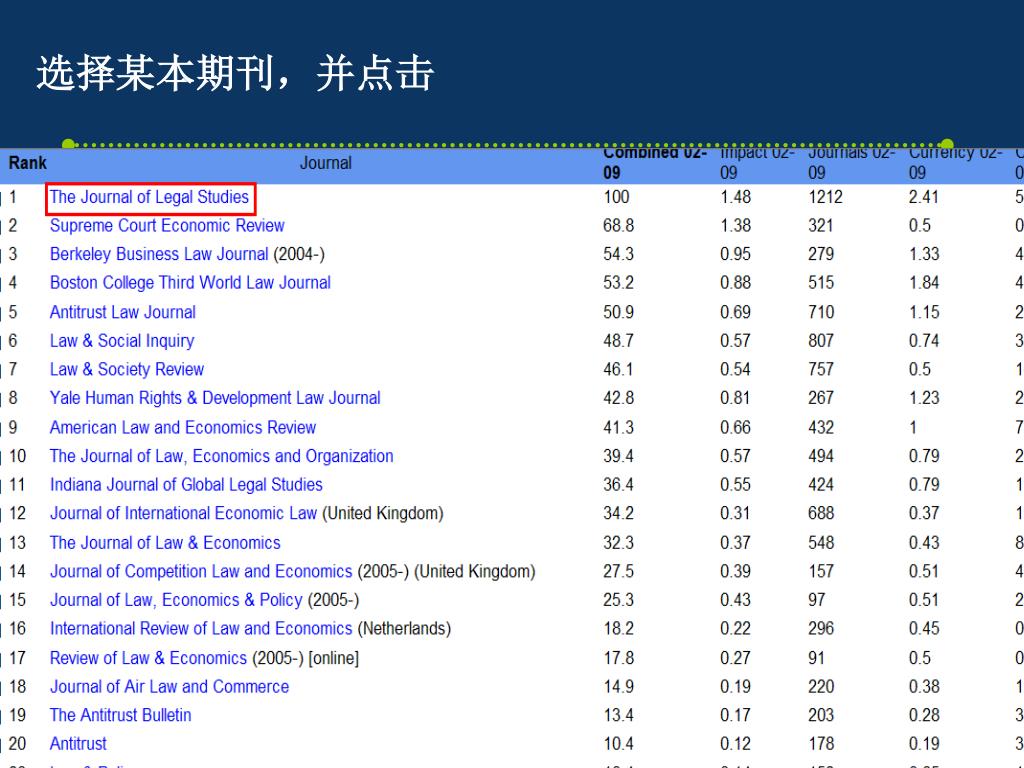The height and width of the screenshot is (768, 1024).
Task: Sort by Currency 02-09 column header
Action: (955, 163)
